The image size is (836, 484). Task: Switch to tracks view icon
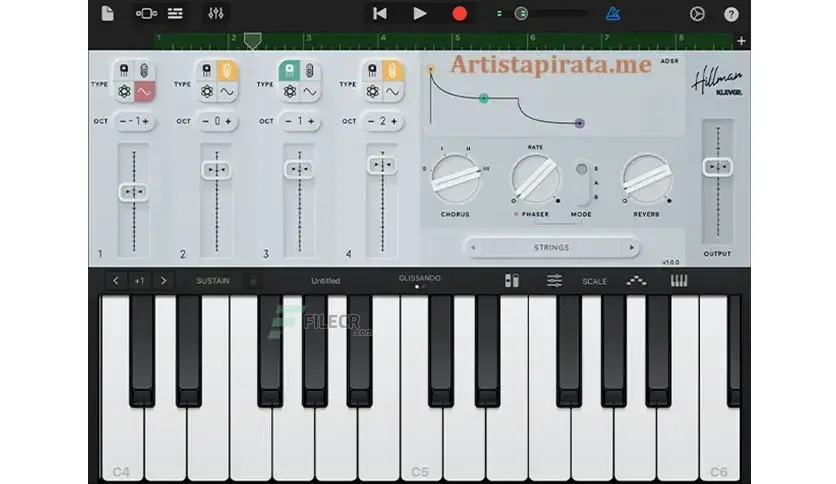point(175,13)
